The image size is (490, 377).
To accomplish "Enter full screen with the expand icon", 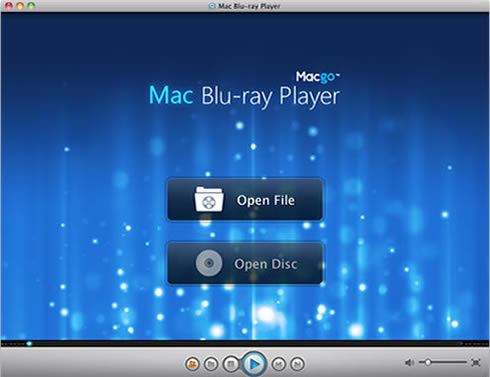I will coord(476,362).
